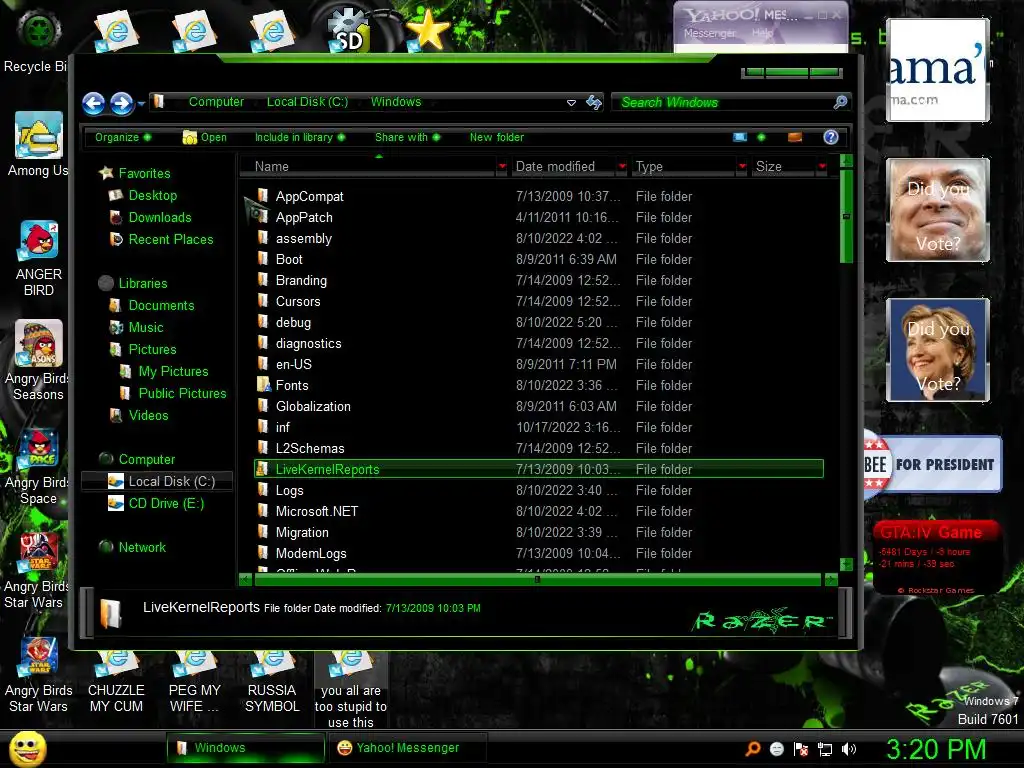Select Desktop under Favorites
The height and width of the screenshot is (768, 1024).
pos(152,195)
